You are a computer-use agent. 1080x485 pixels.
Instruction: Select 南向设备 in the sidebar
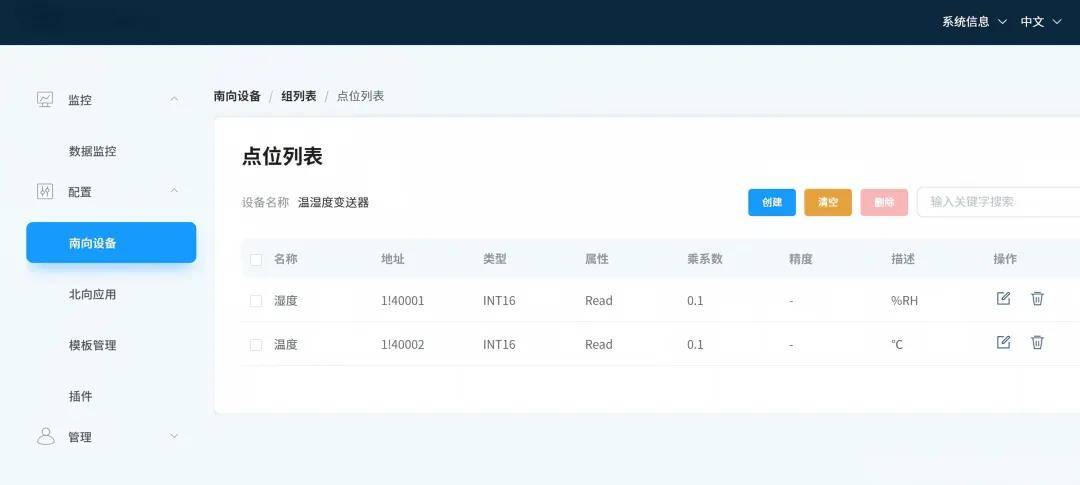(111, 242)
